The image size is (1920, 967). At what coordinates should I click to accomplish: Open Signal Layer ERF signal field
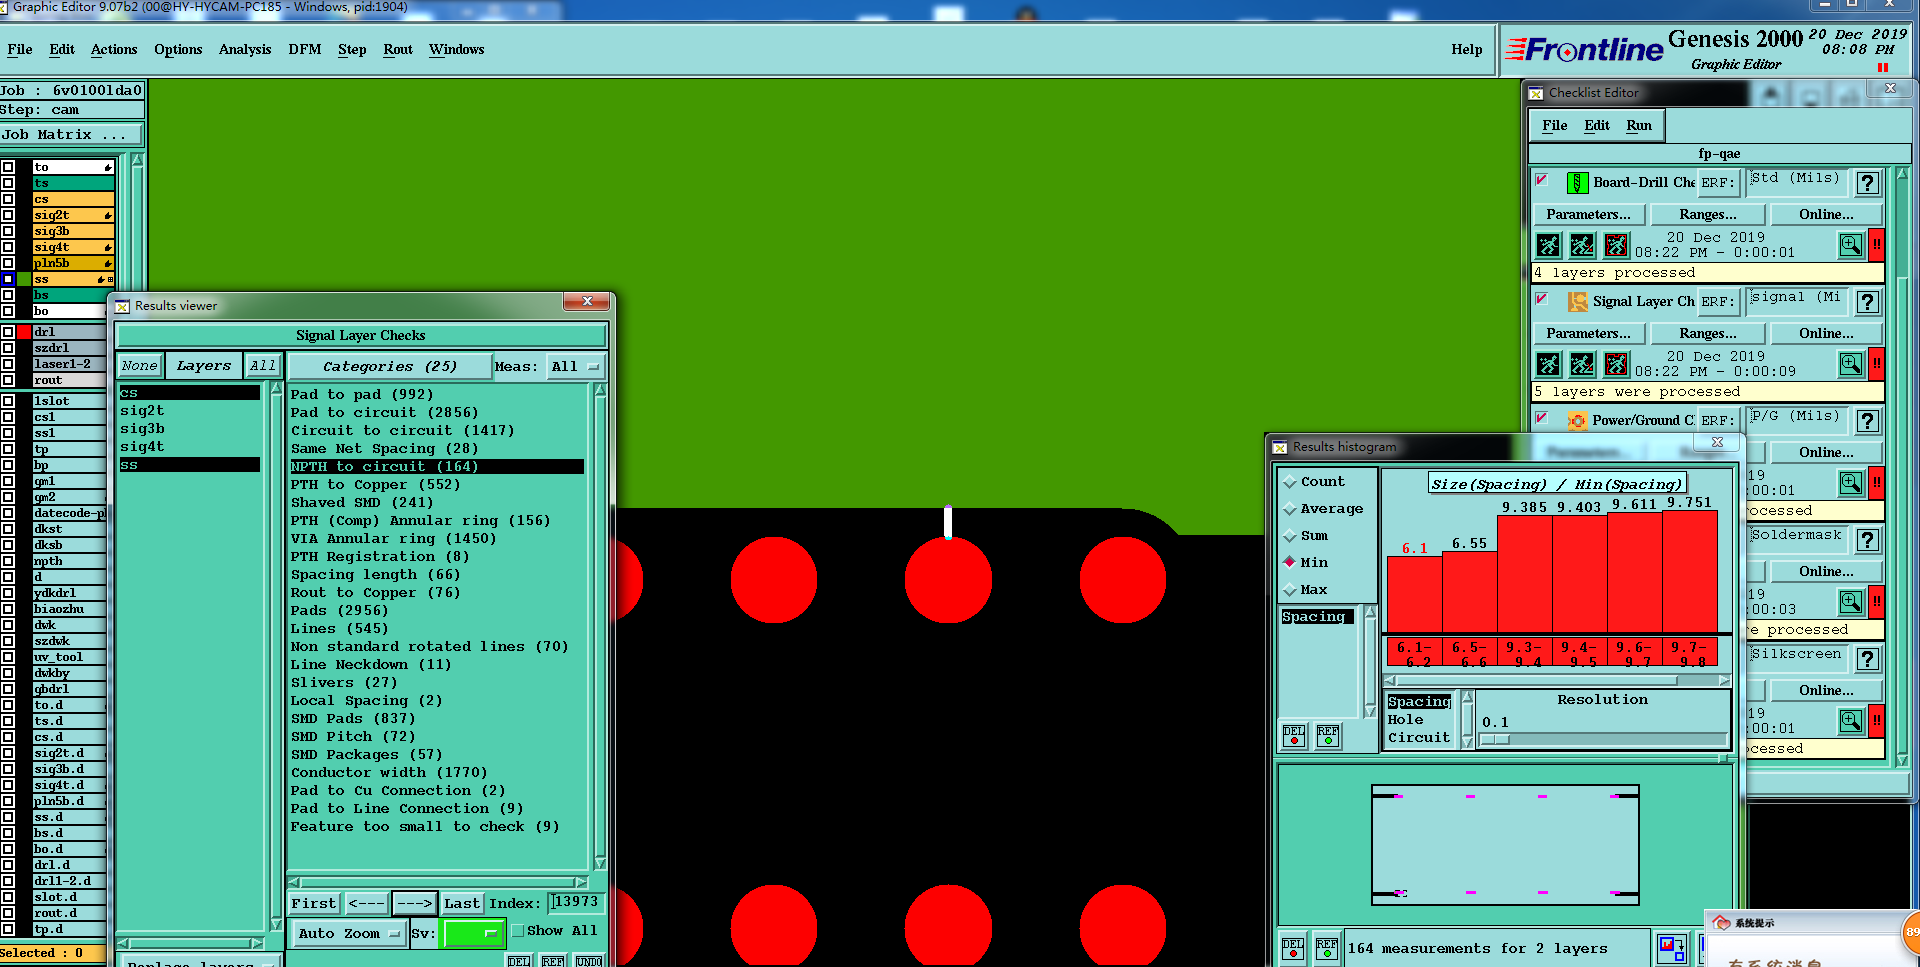click(1797, 301)
